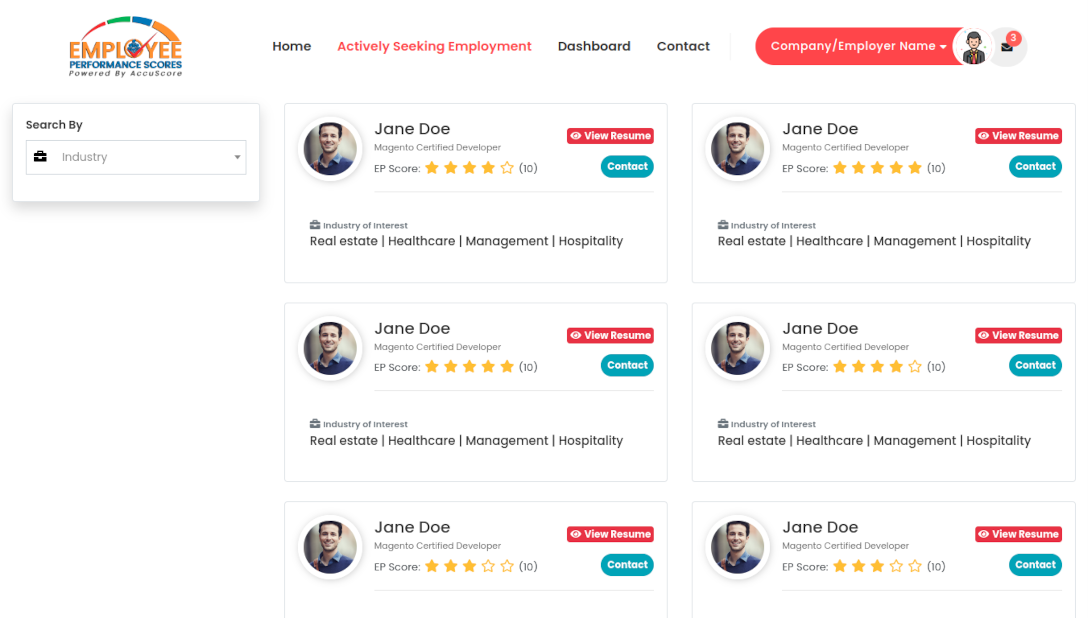Go to the Home page
This screenshot has height=618, width=1088.
[x=292, y=46]
